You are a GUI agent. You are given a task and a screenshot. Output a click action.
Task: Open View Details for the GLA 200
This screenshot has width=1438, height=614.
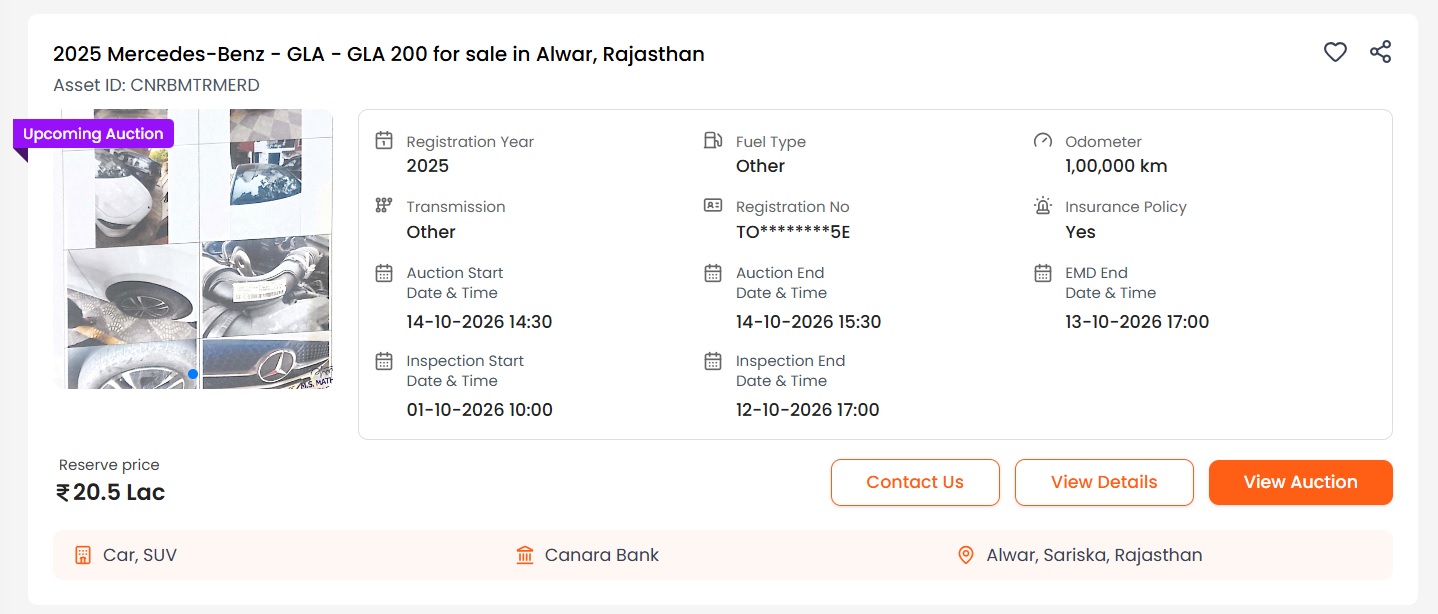coord(1104,482)
